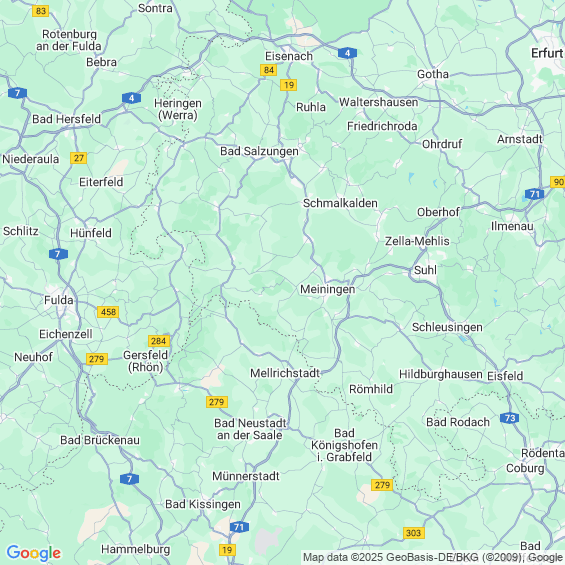Screen dimensions: 565x565
Task: Select the Erfurt city label
Action: tap(547, 53)
